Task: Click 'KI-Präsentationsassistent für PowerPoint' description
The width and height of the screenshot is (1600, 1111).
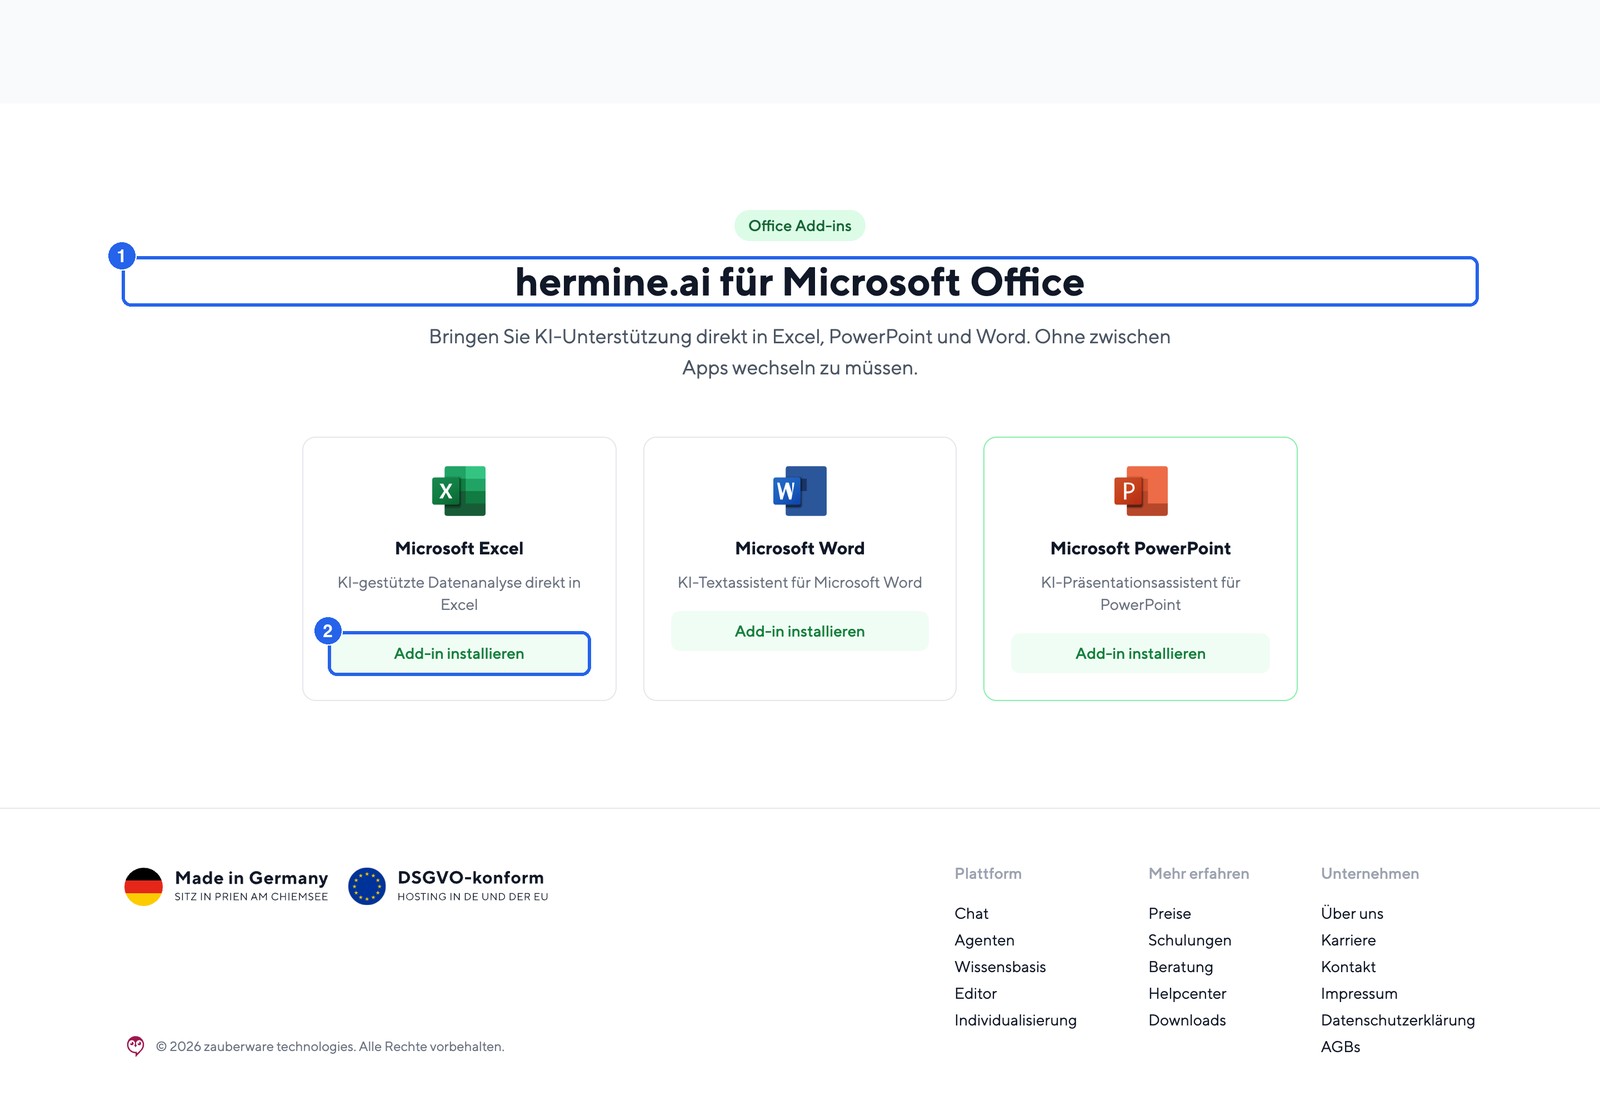Action: tap(1141, 593)
